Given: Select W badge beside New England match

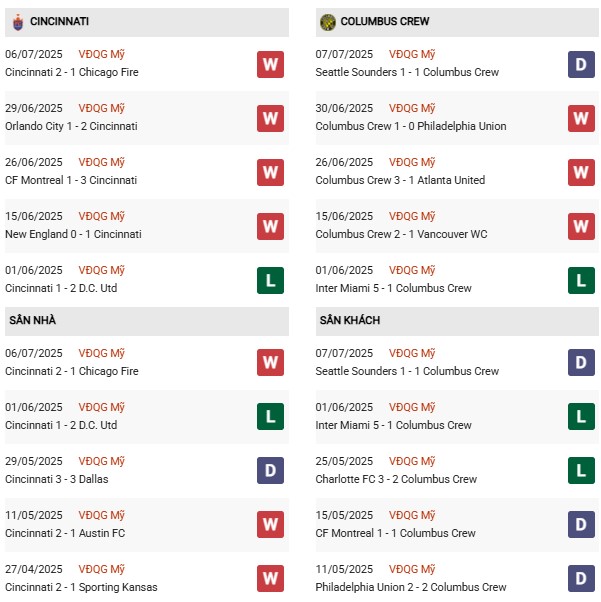Looking at the screenshot, I should pos(270,226).
